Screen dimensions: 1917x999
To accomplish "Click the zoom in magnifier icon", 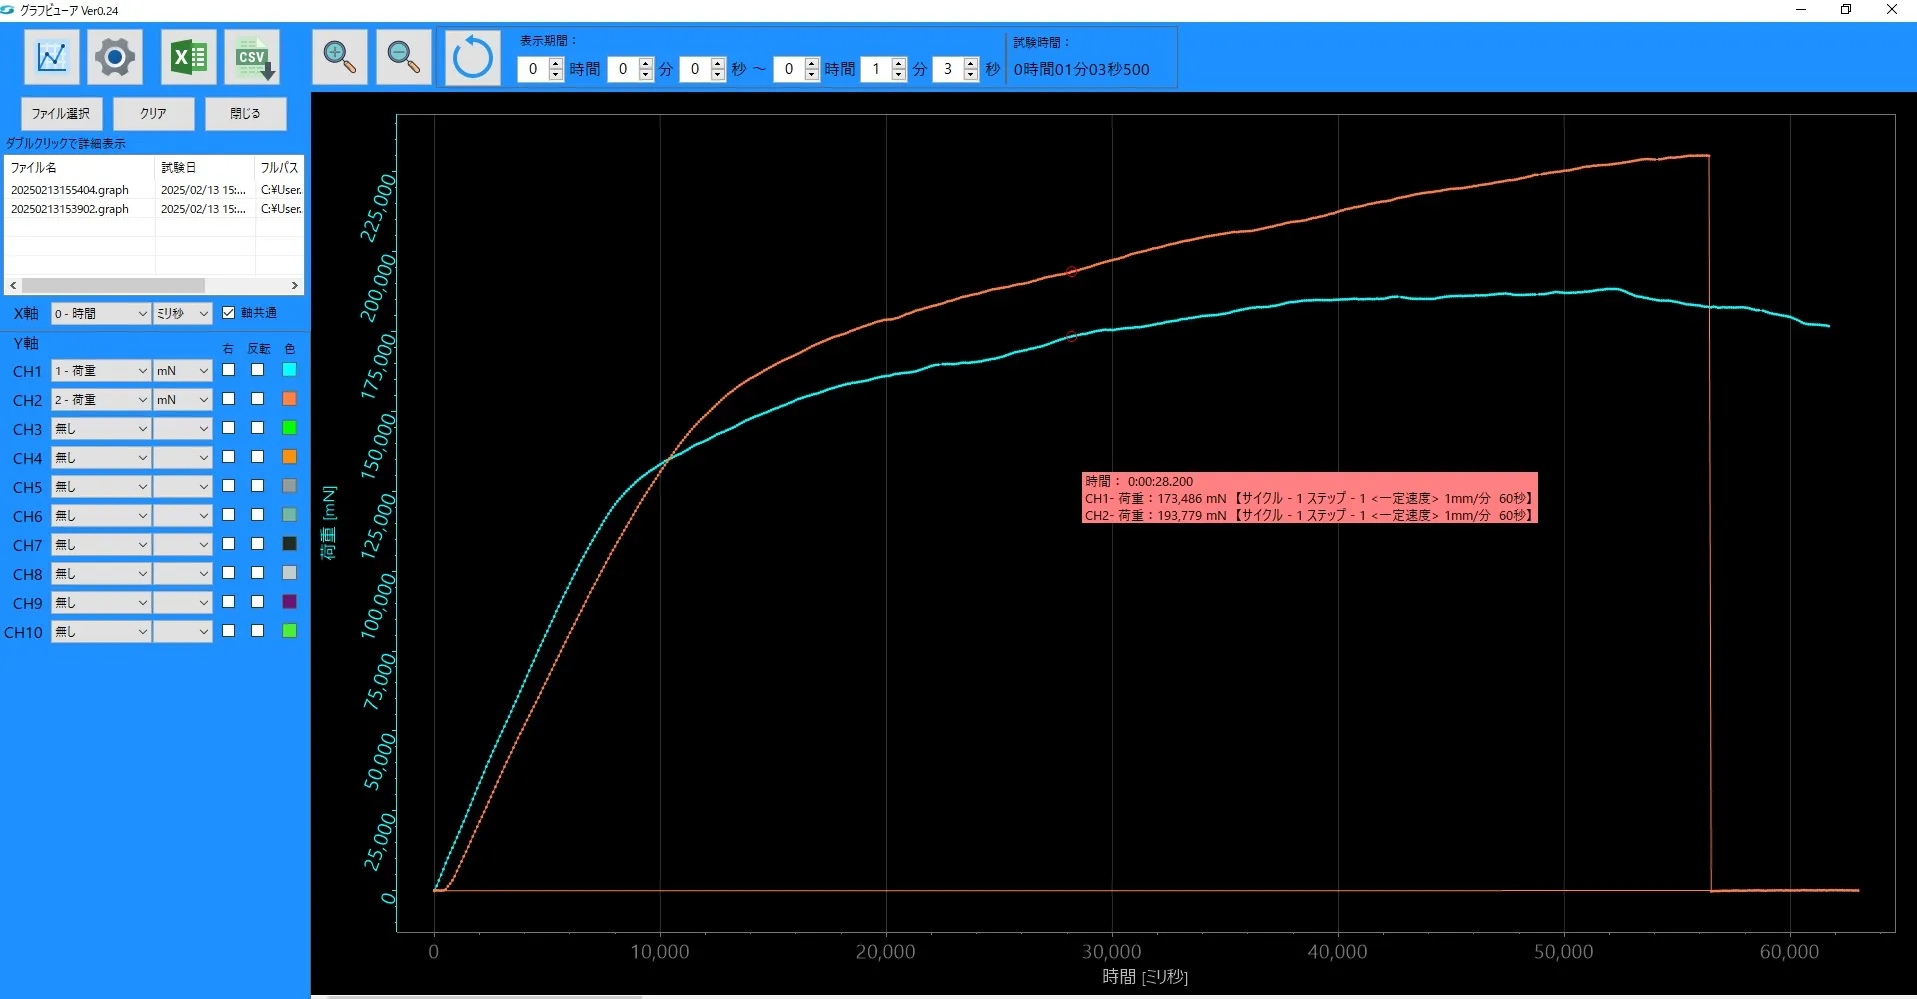I will click(340, 57).
